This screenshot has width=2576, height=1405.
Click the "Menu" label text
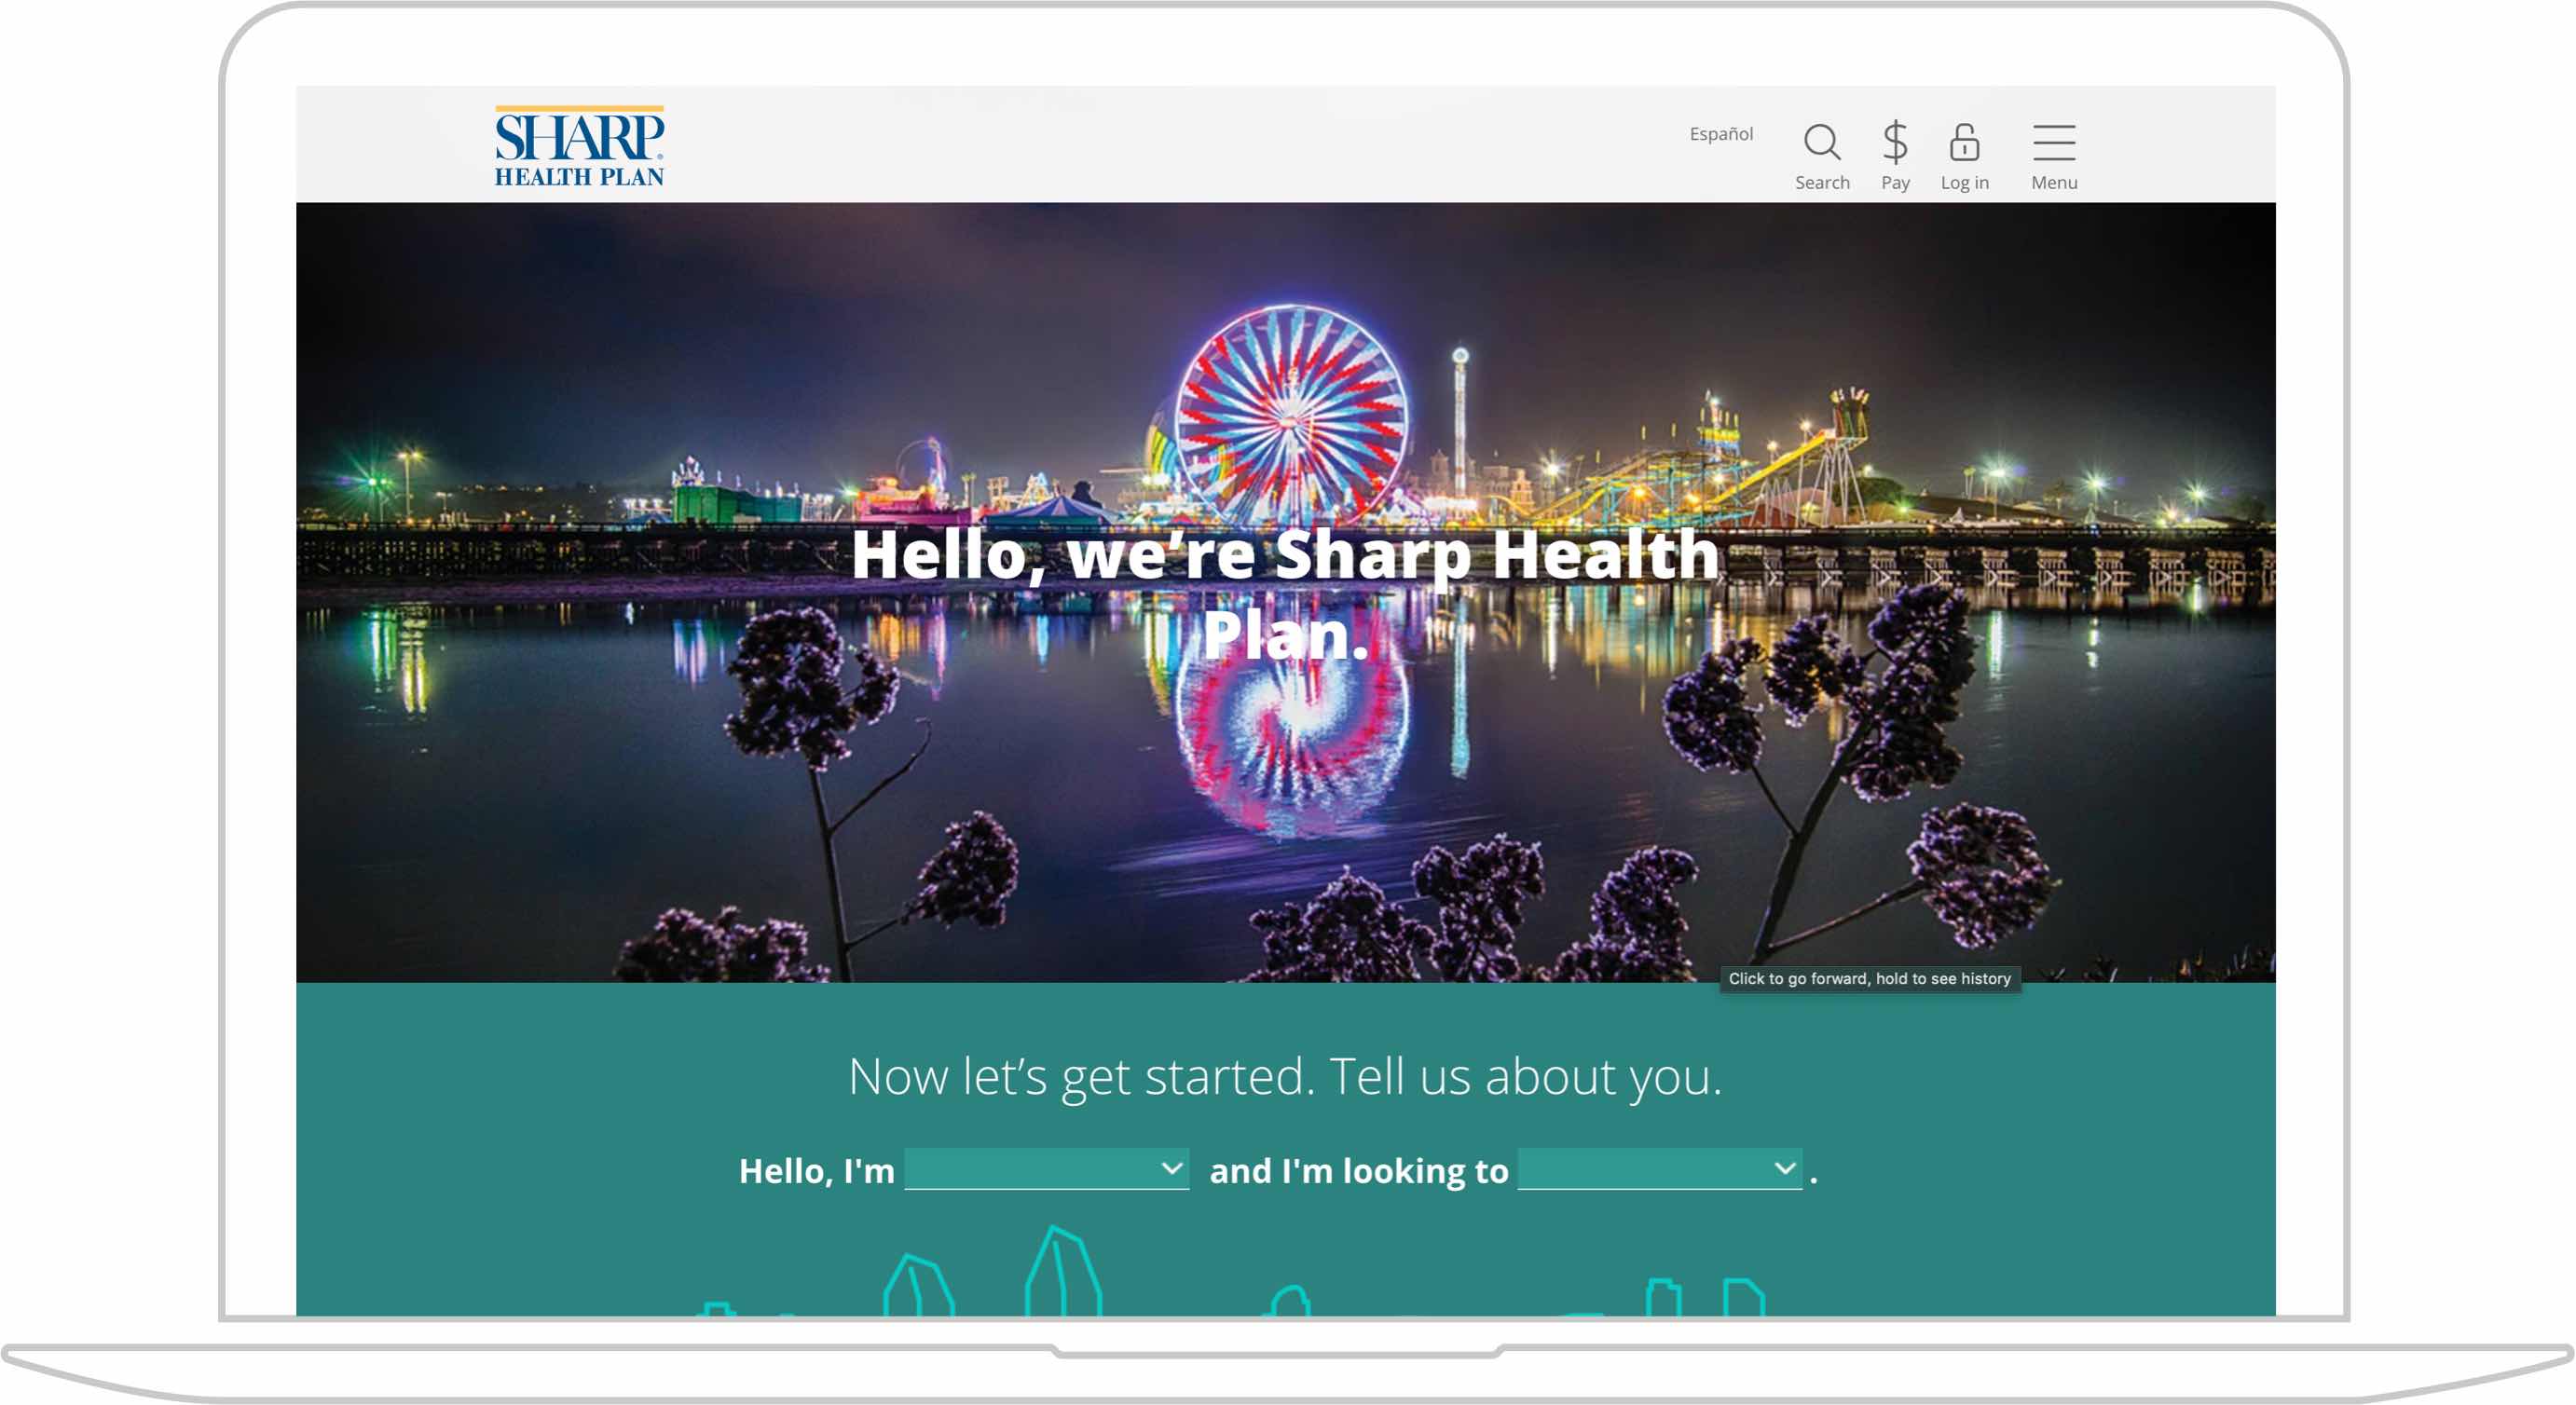[x=2054, y=183]
